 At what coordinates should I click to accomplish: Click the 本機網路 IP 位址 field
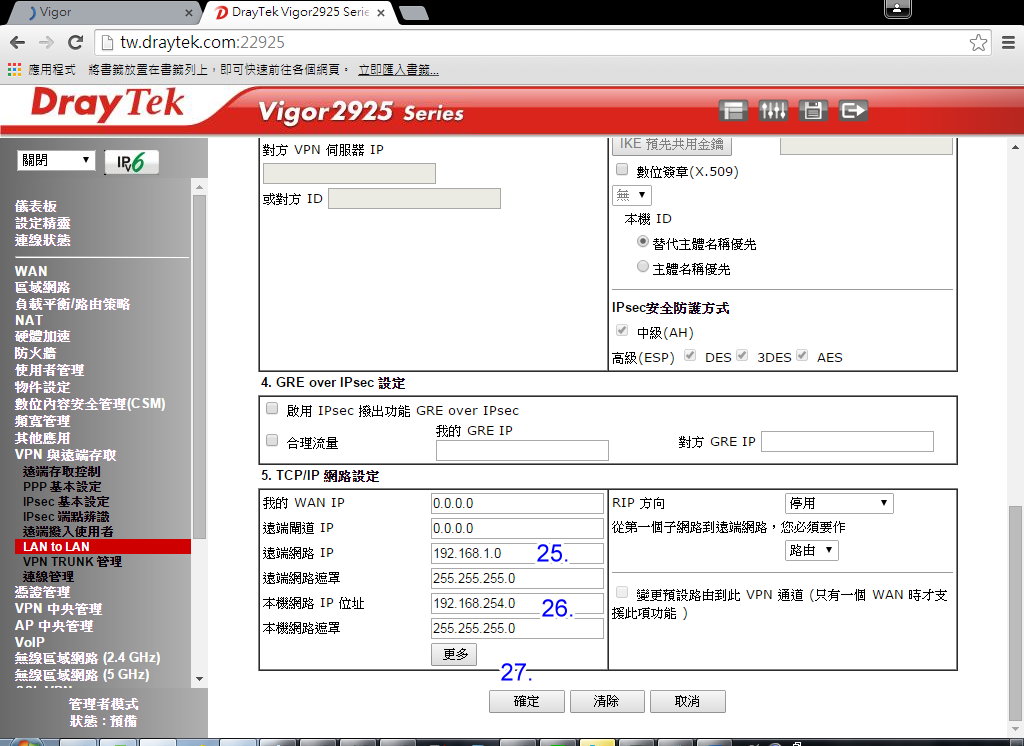point(517,603)
